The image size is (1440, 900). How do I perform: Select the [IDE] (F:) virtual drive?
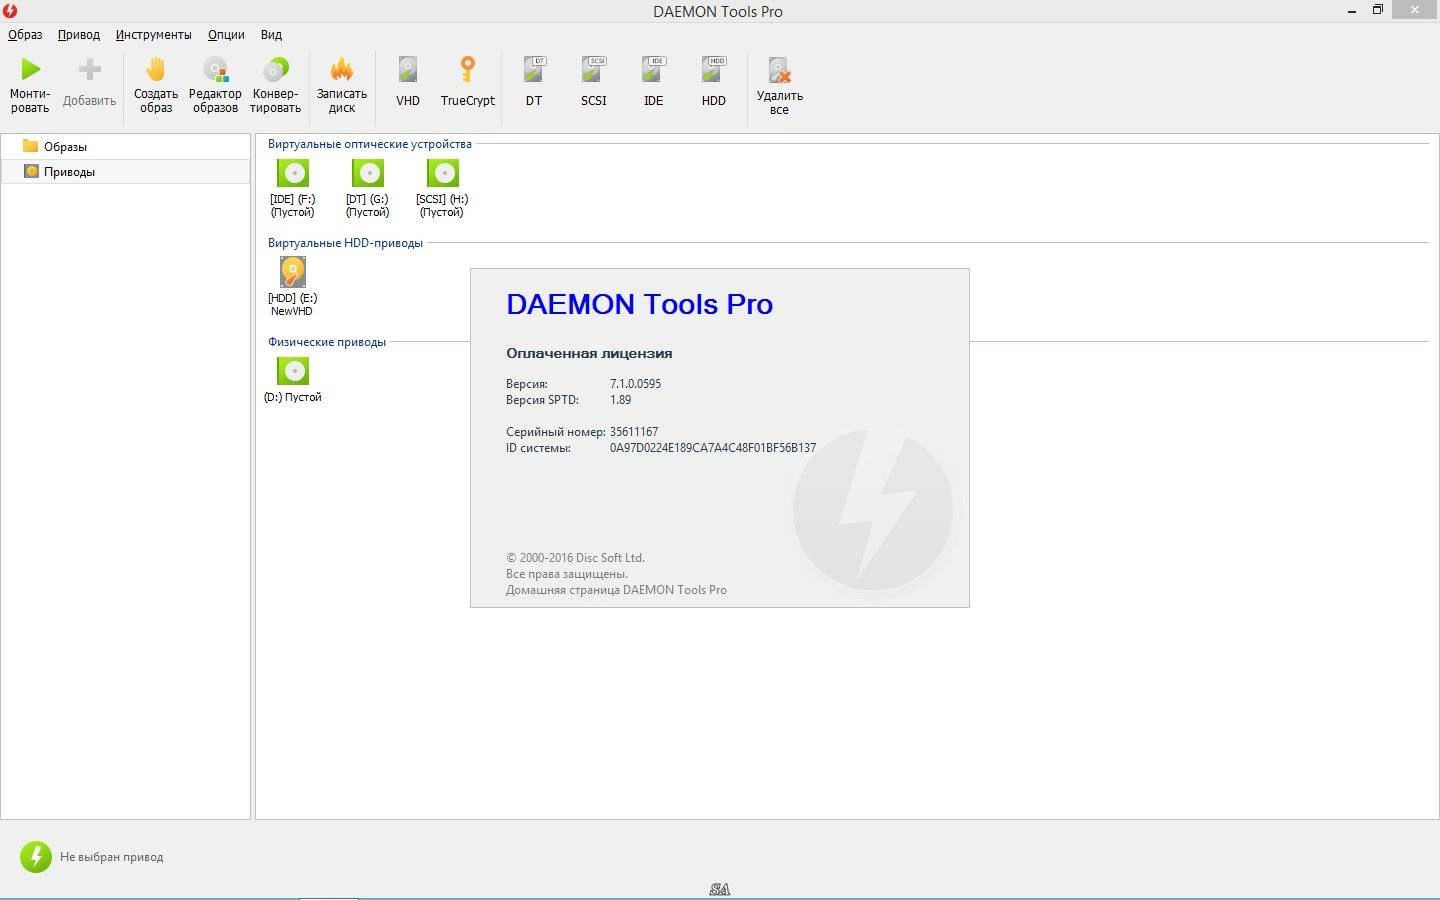coord(292,188)
